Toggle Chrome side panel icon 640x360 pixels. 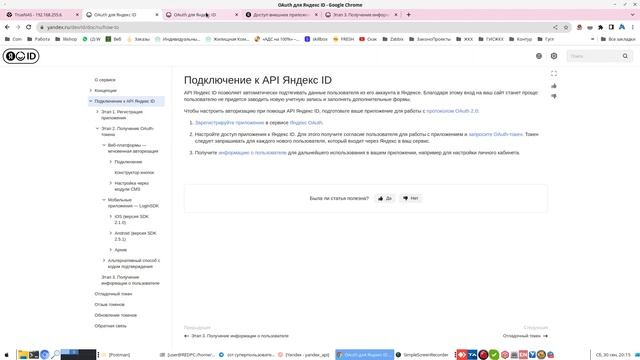611,27
